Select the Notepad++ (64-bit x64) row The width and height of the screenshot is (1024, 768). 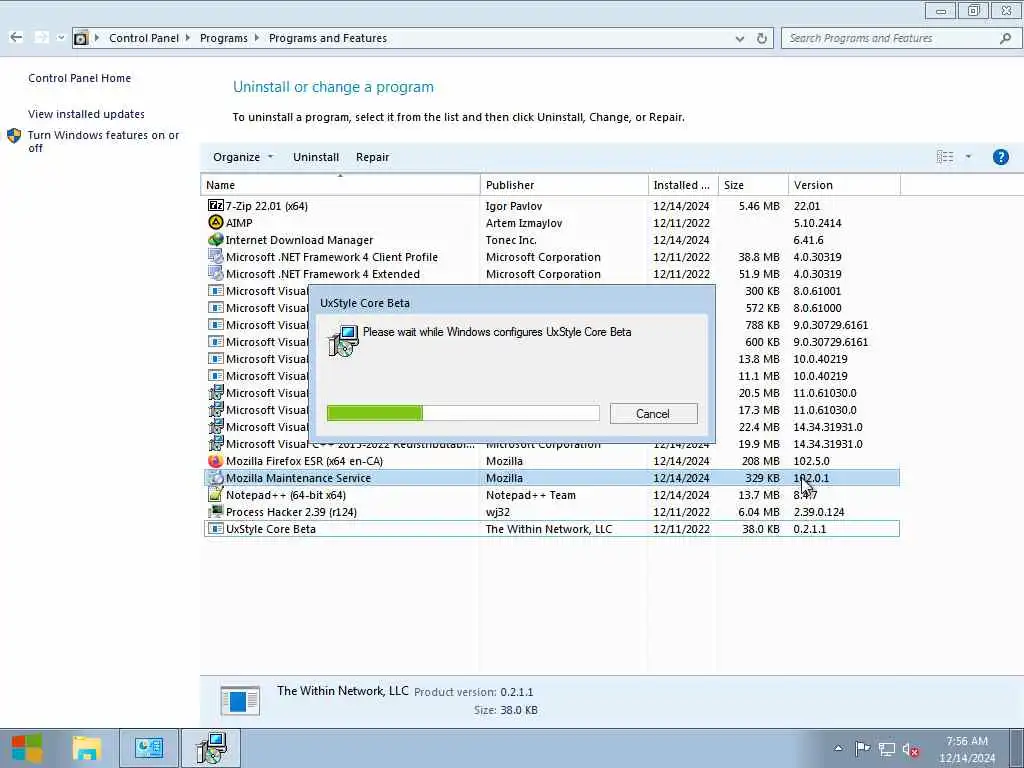[x=552, y=494]
